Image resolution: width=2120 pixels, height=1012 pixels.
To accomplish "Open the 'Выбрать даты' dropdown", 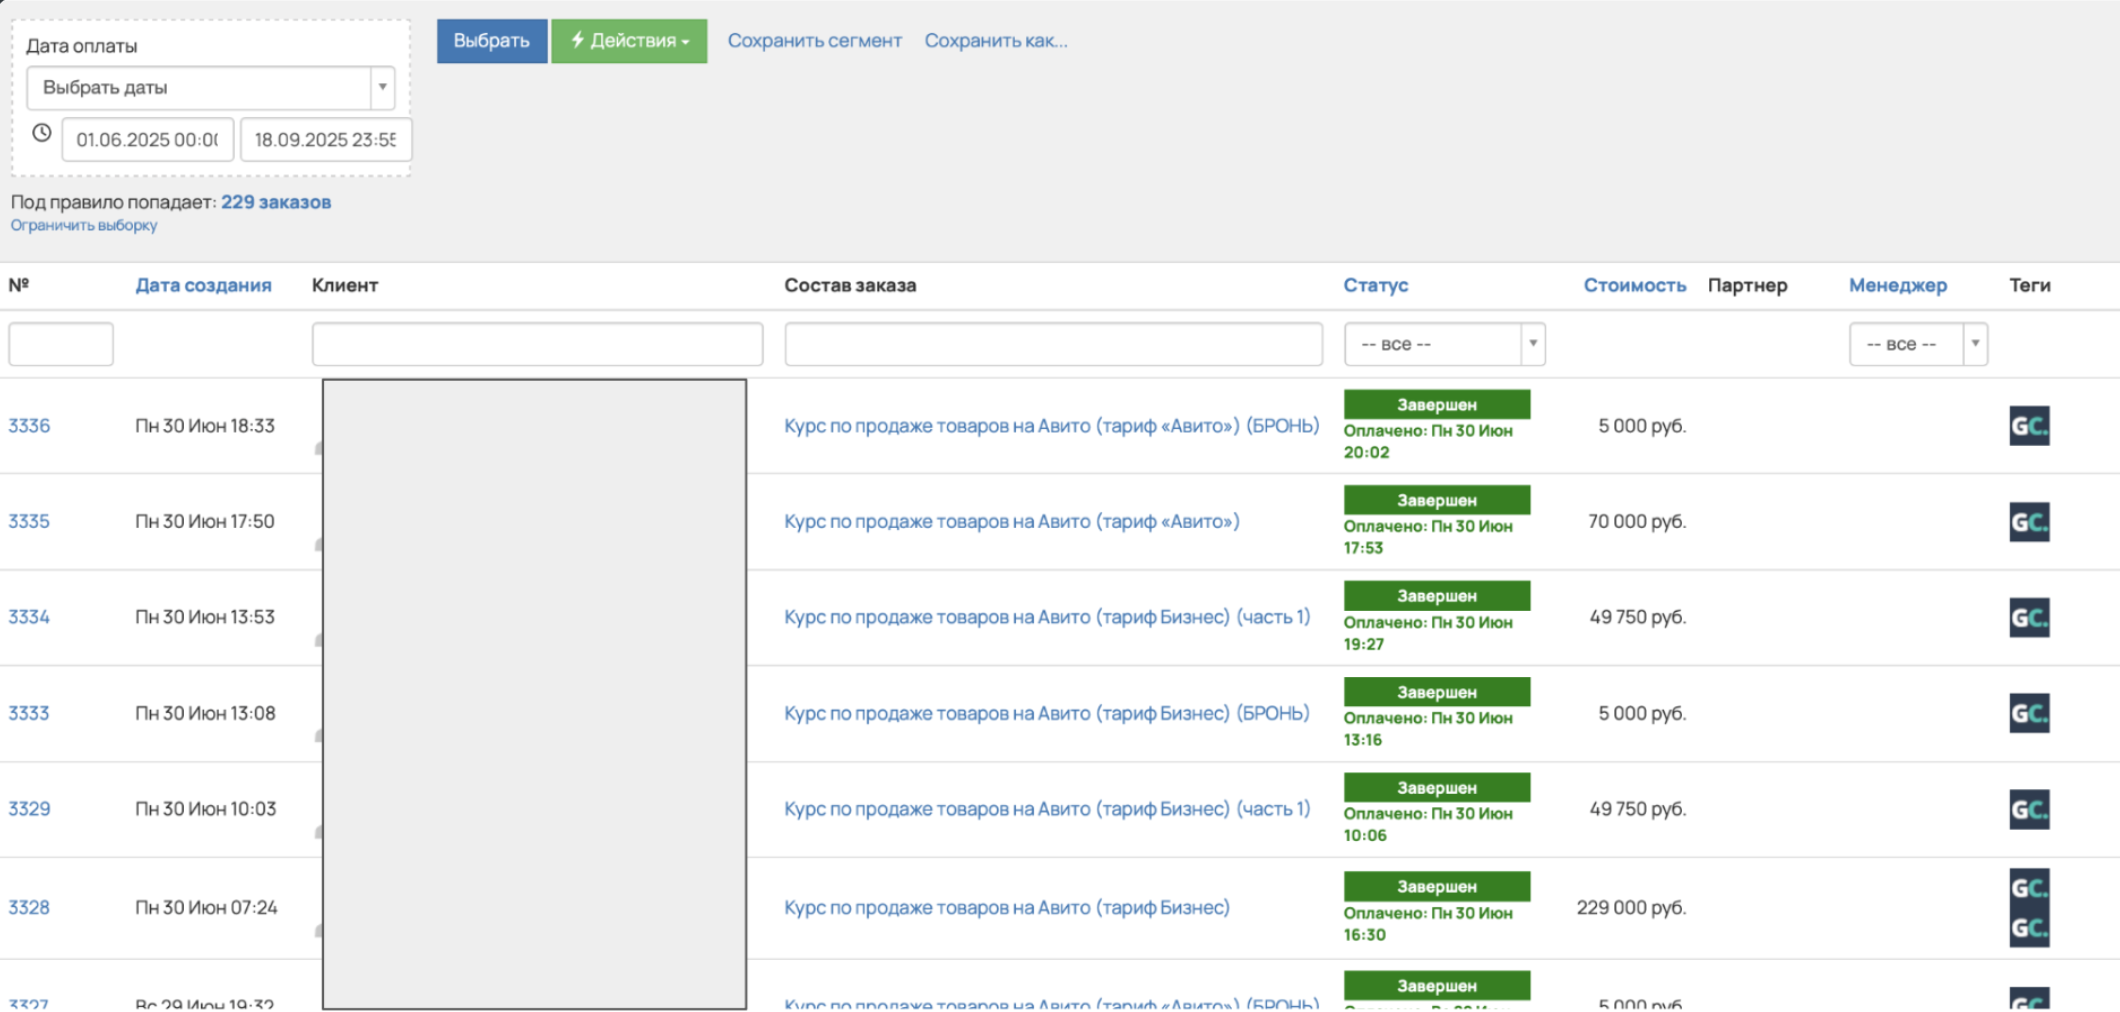I will pyautogui.click(x=210, y=88).
